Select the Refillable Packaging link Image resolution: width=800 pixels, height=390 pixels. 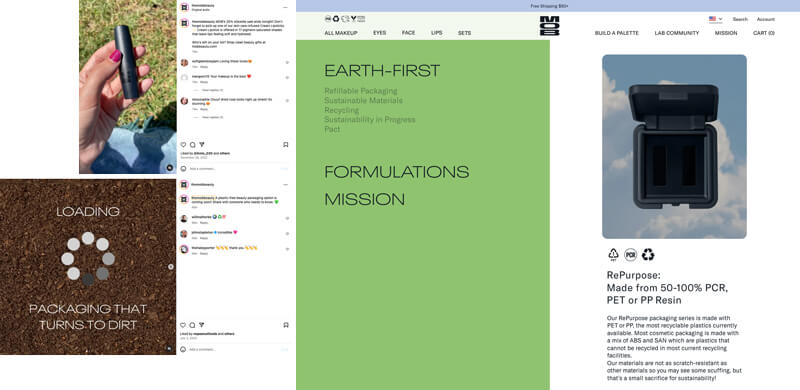point(361,91)
